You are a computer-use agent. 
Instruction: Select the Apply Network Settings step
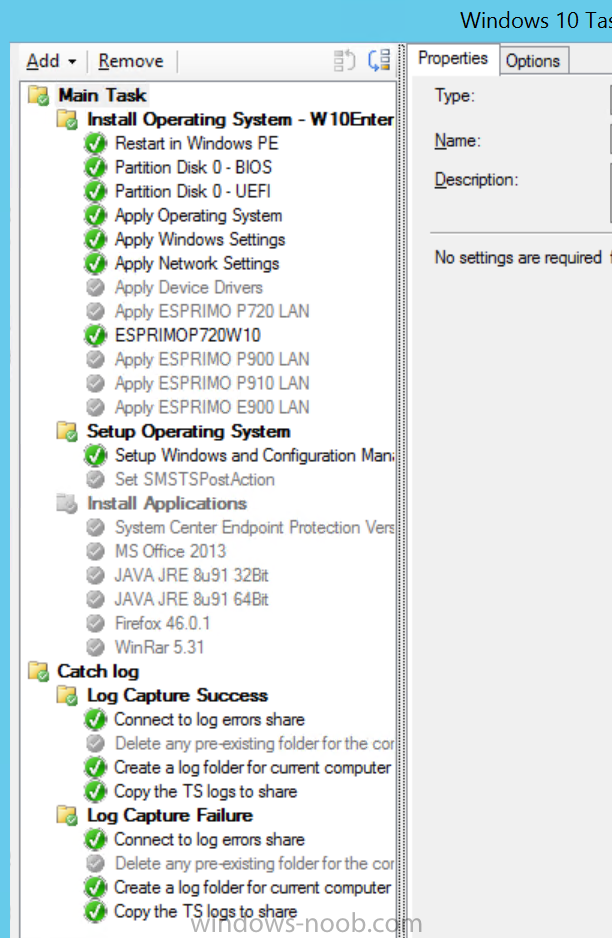point(197,263)
